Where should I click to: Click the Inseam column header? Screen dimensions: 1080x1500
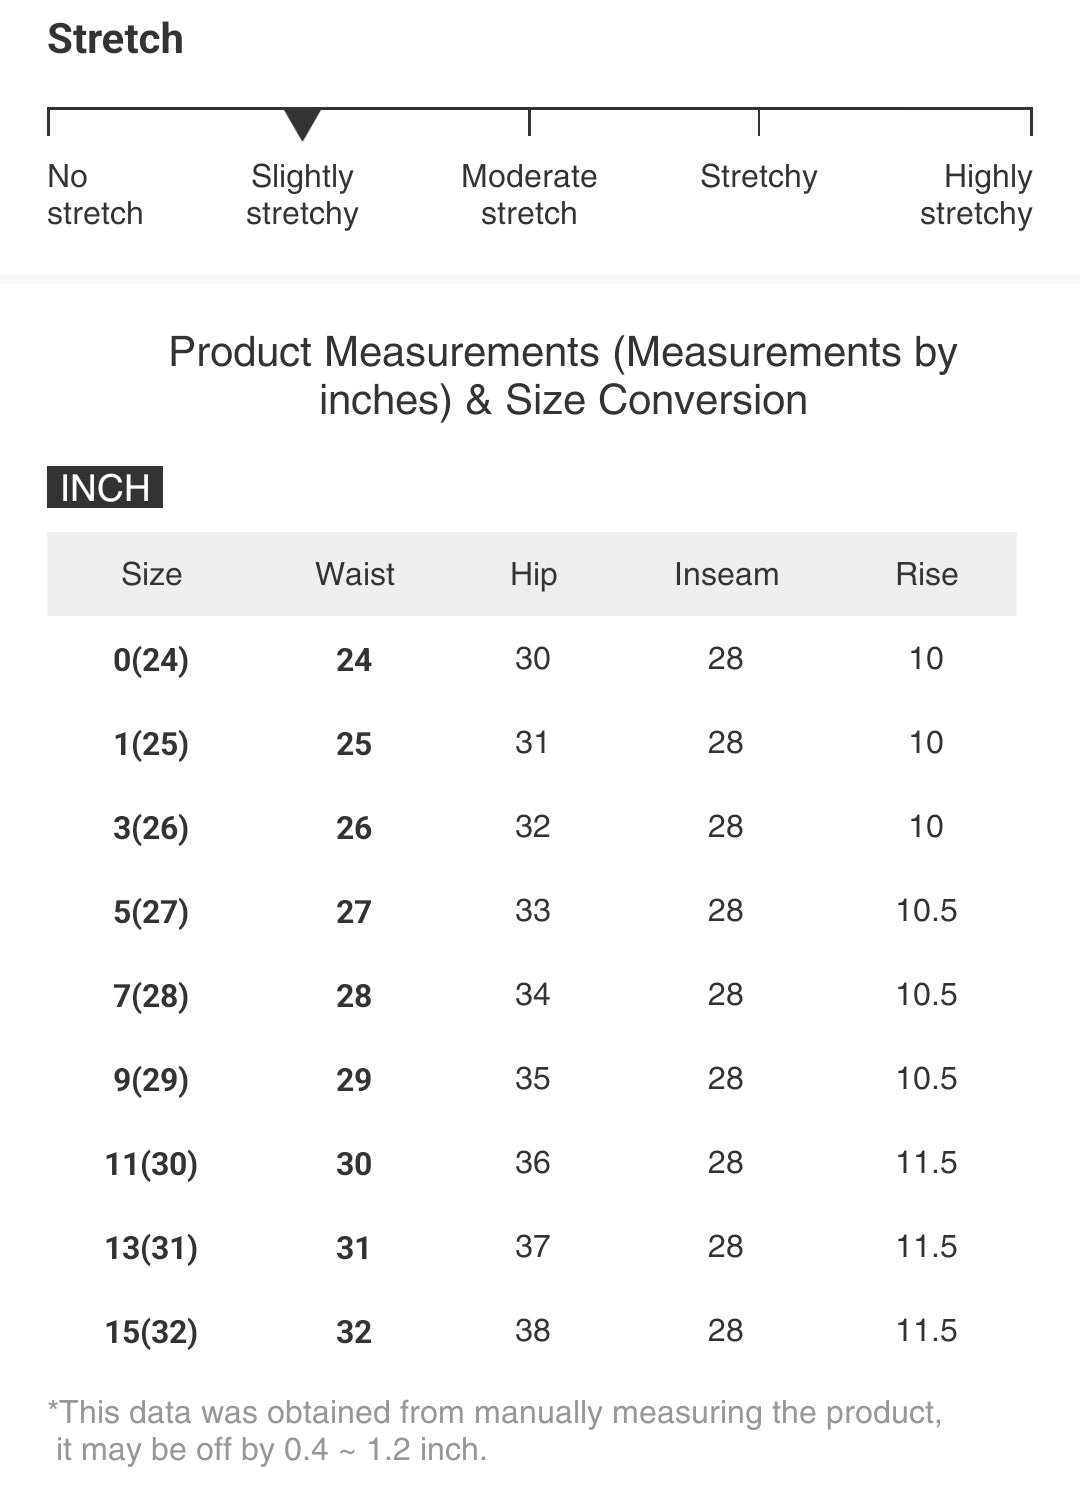point(726,574)
